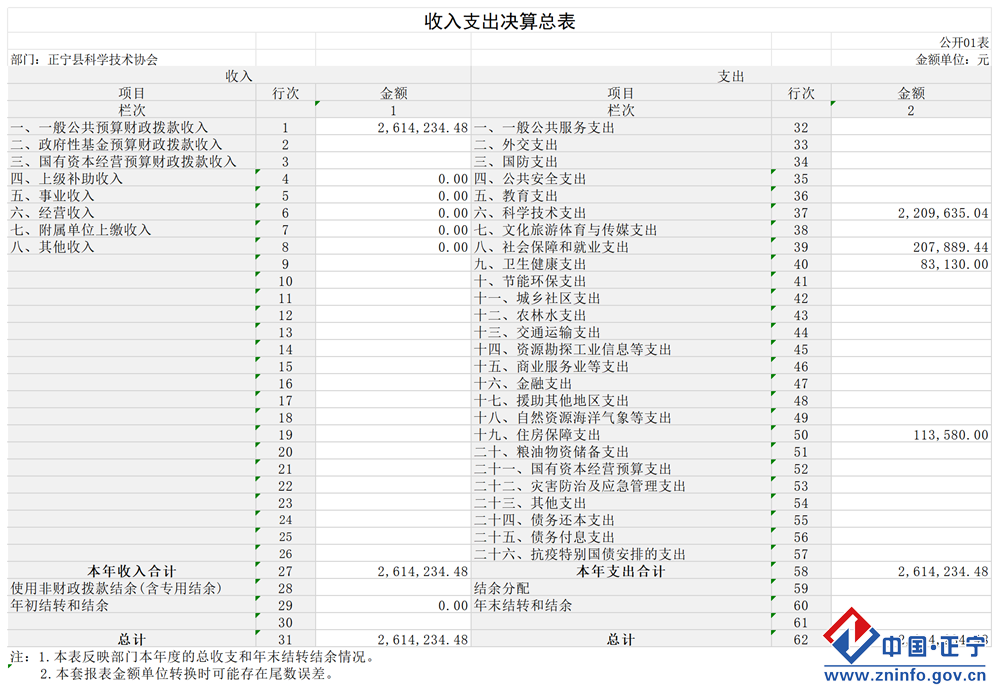Select amount 2,614,234.48 in row 1
This screenshot has width=999, height=687.
coord(422,127)
